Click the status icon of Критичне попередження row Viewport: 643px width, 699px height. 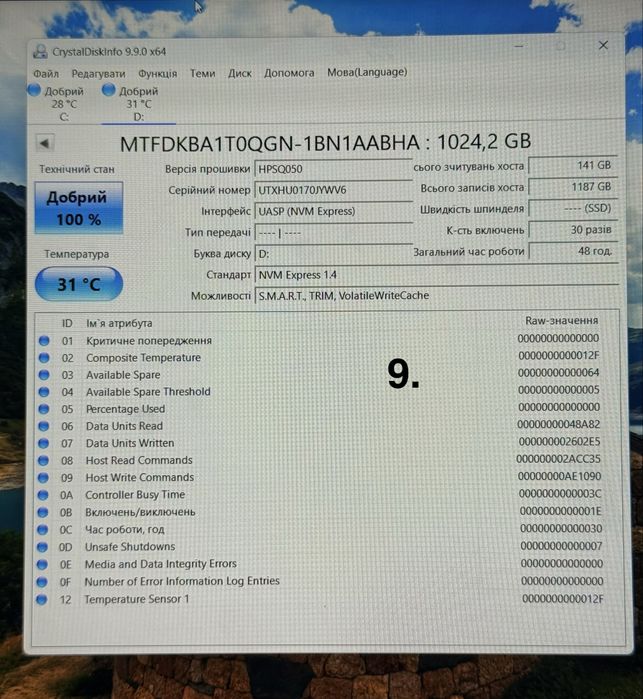(44, 341)
